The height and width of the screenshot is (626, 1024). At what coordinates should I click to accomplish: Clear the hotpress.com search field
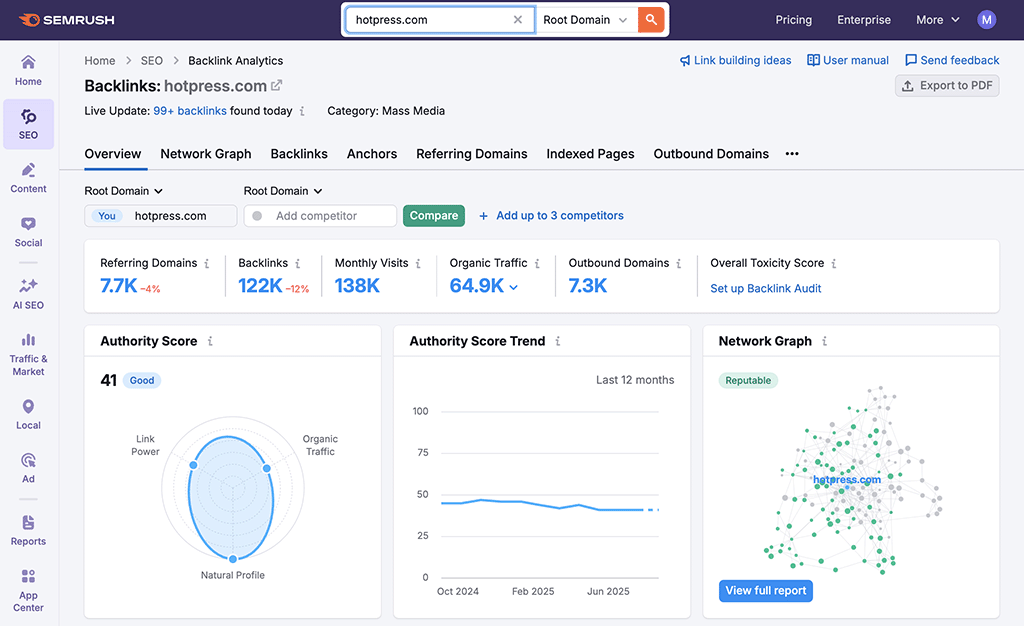518,20
